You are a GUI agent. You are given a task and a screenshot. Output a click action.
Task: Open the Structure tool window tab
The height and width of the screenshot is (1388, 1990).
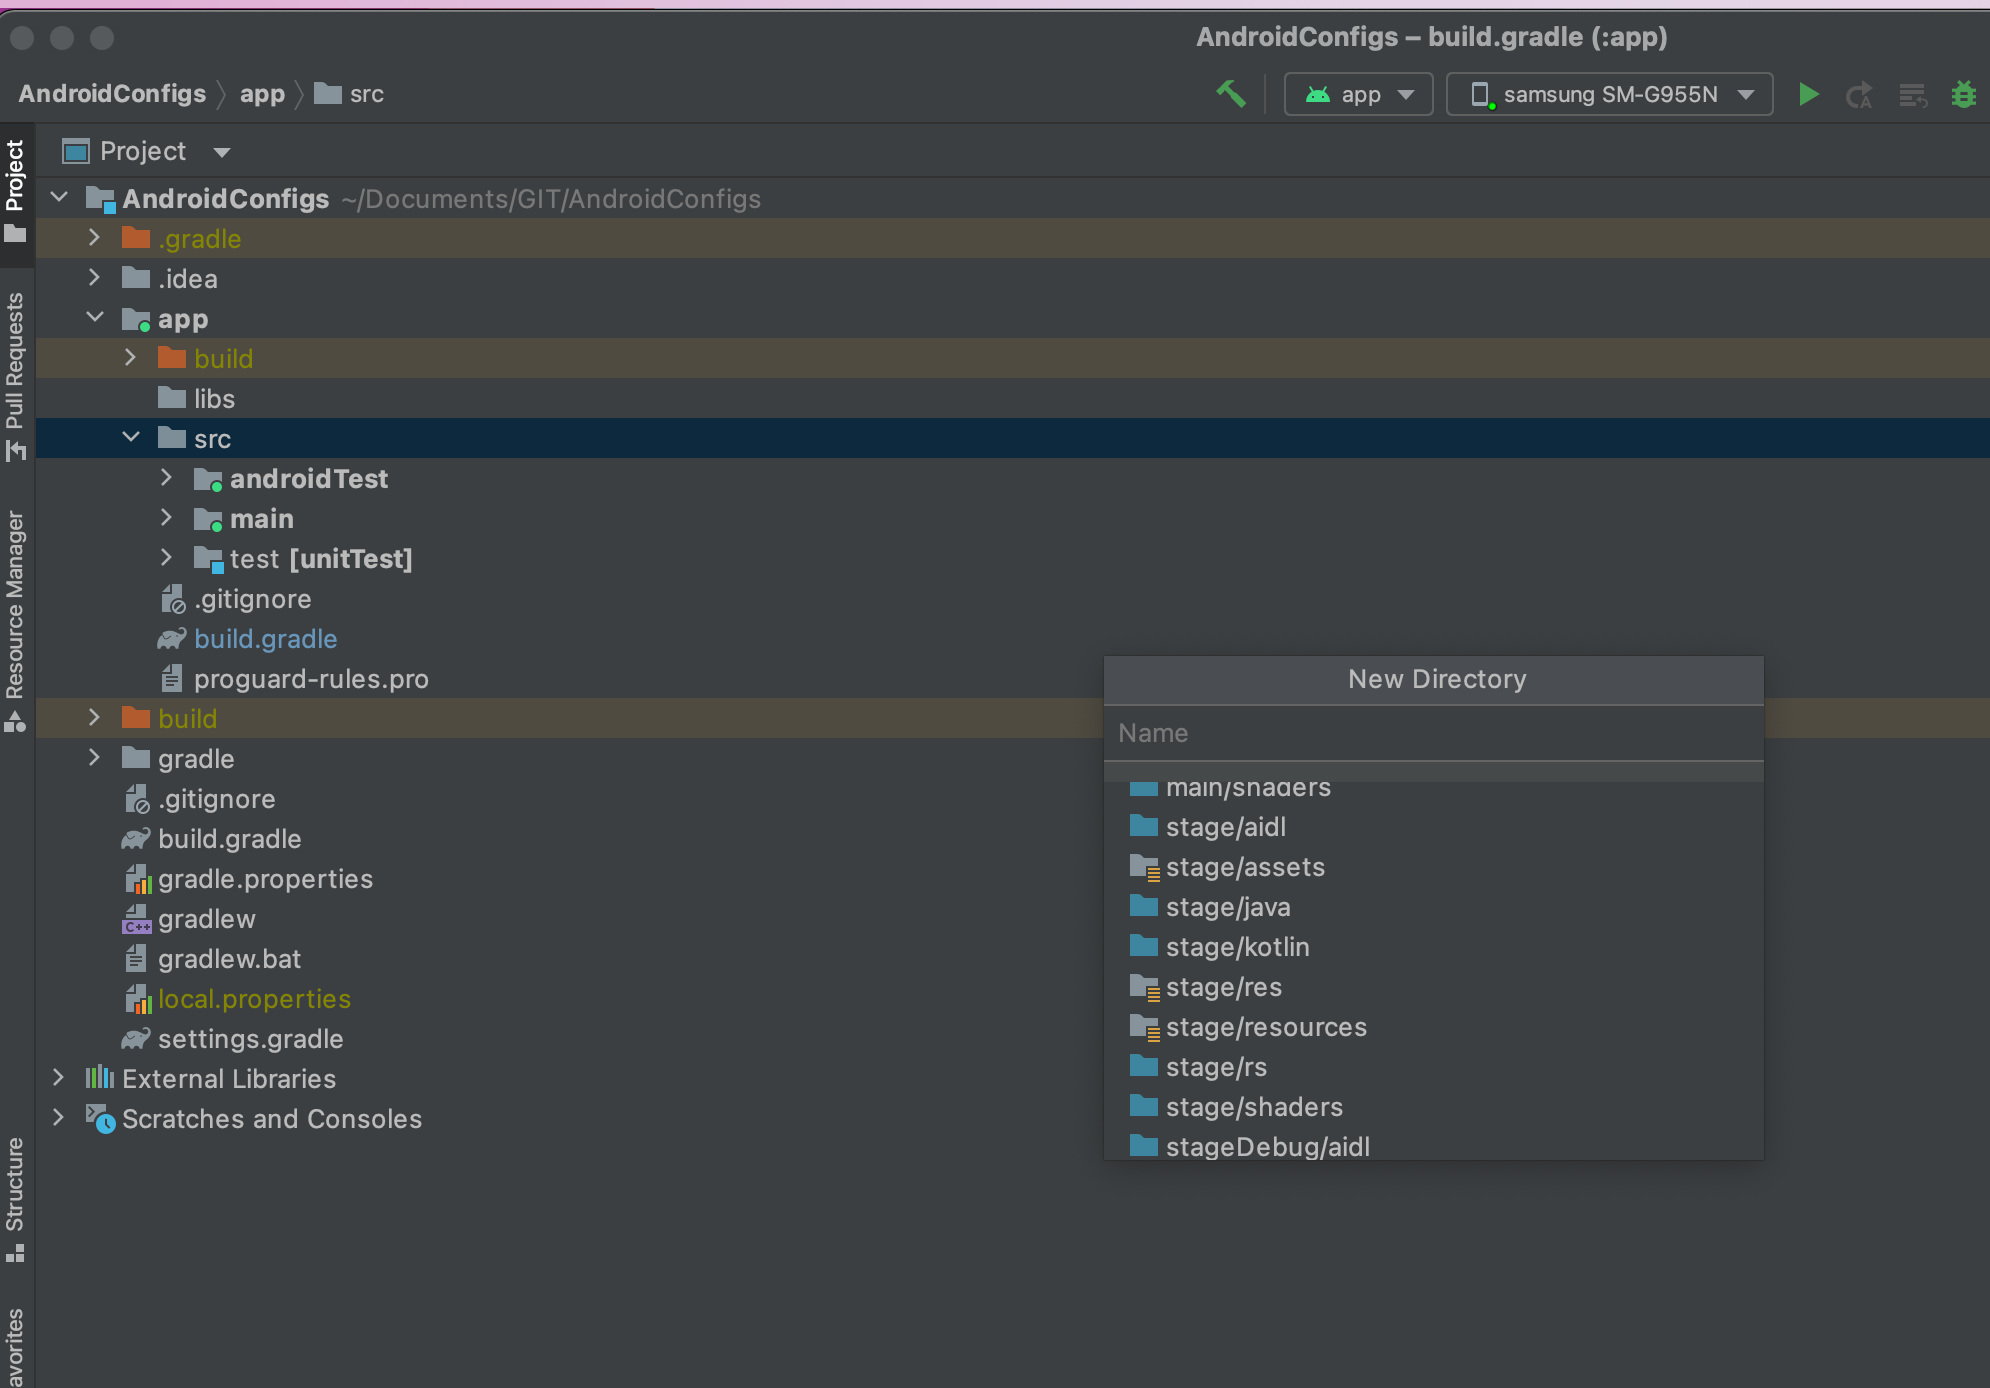16,1198
